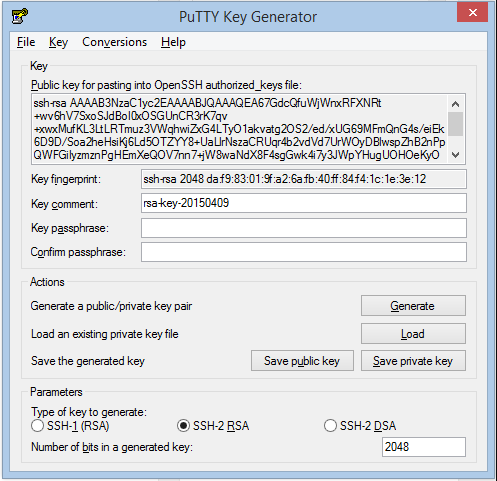Click 'Type of key to generate:' label
497x481 pixels.
pyautogui.click(x=89, y=412)
